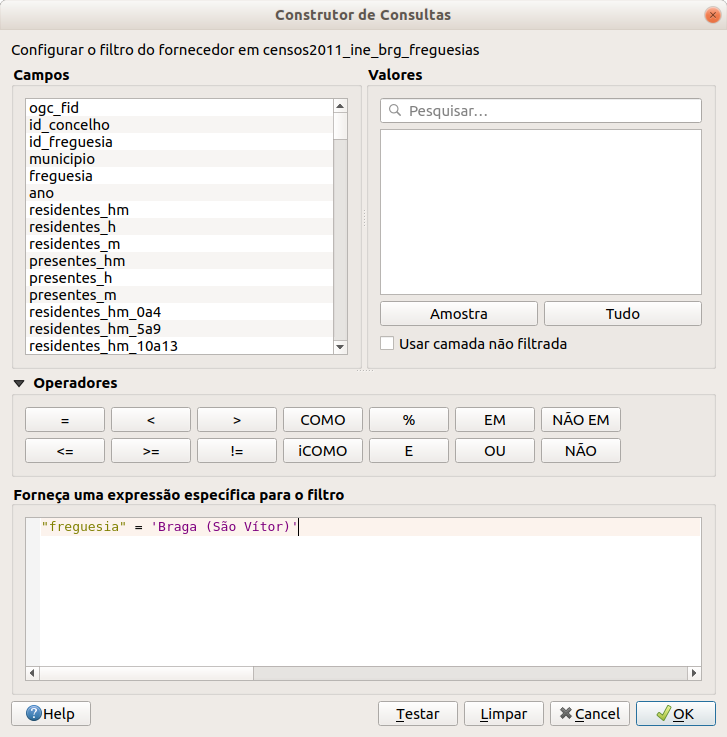Close the Construtor de Consultas dialog
Image resolution: width=727 pixels, height=737 pixels.
pos(710,15)
